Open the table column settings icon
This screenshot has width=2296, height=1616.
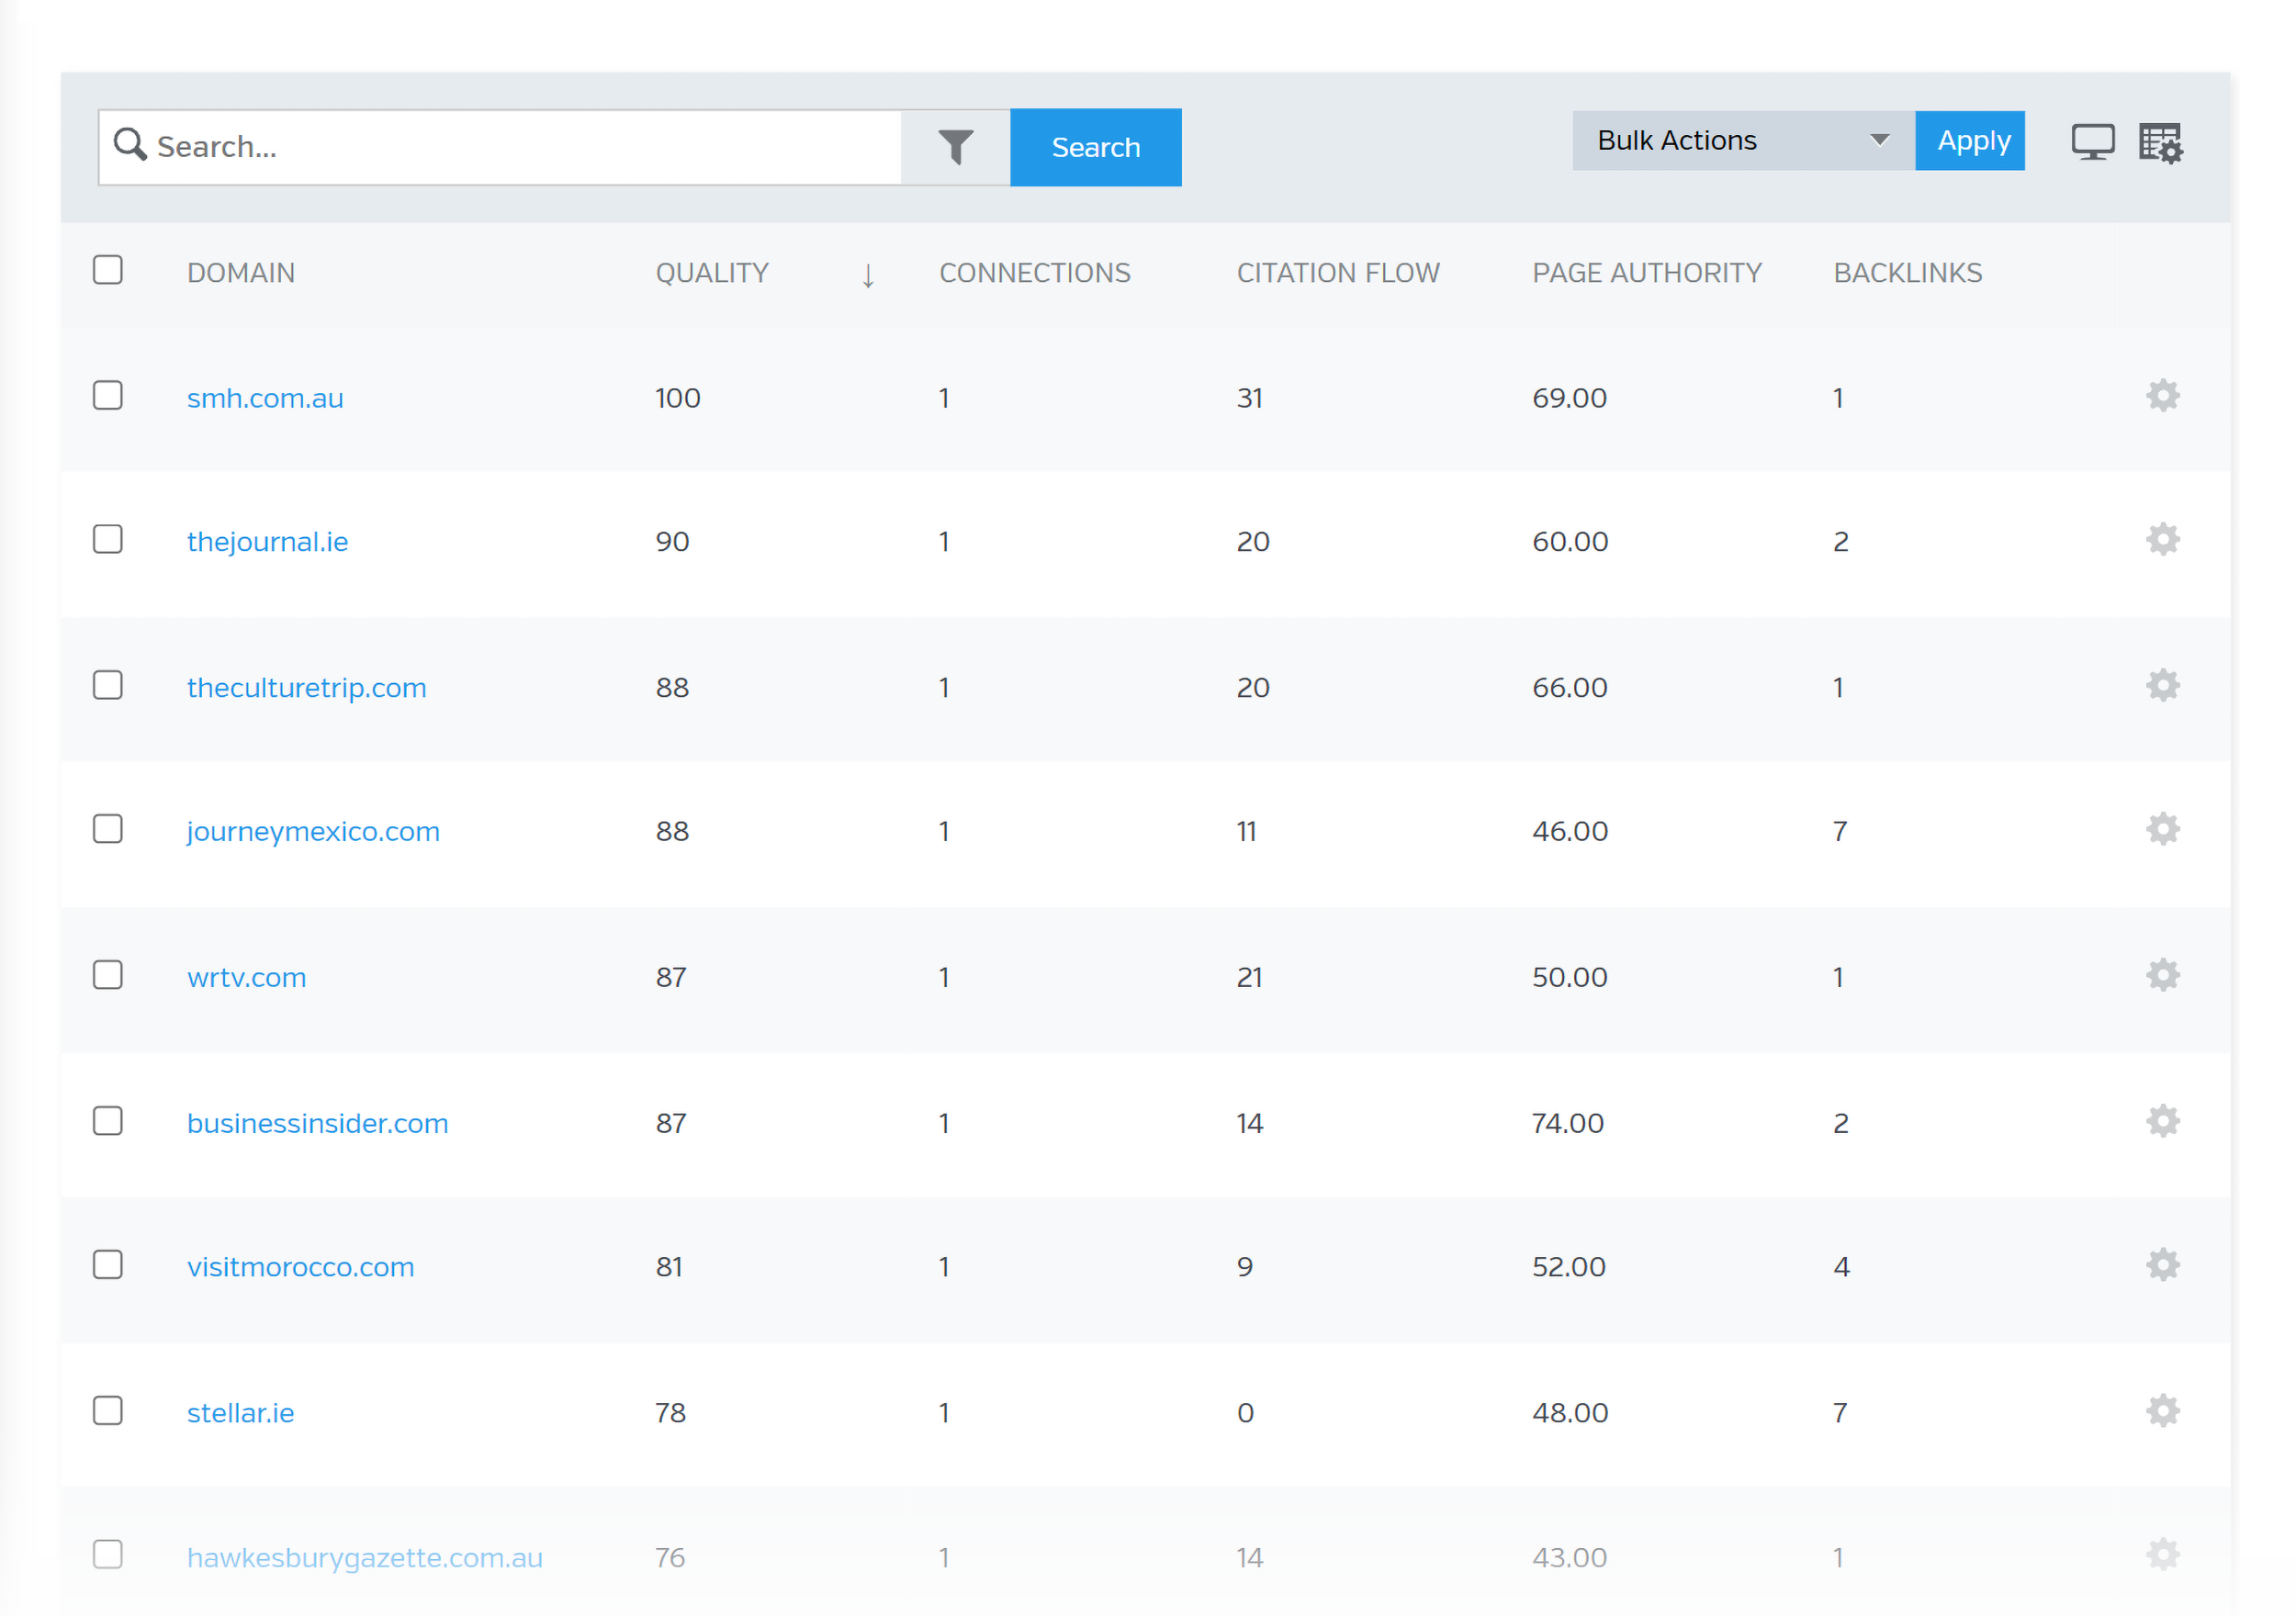point(2161,143)
